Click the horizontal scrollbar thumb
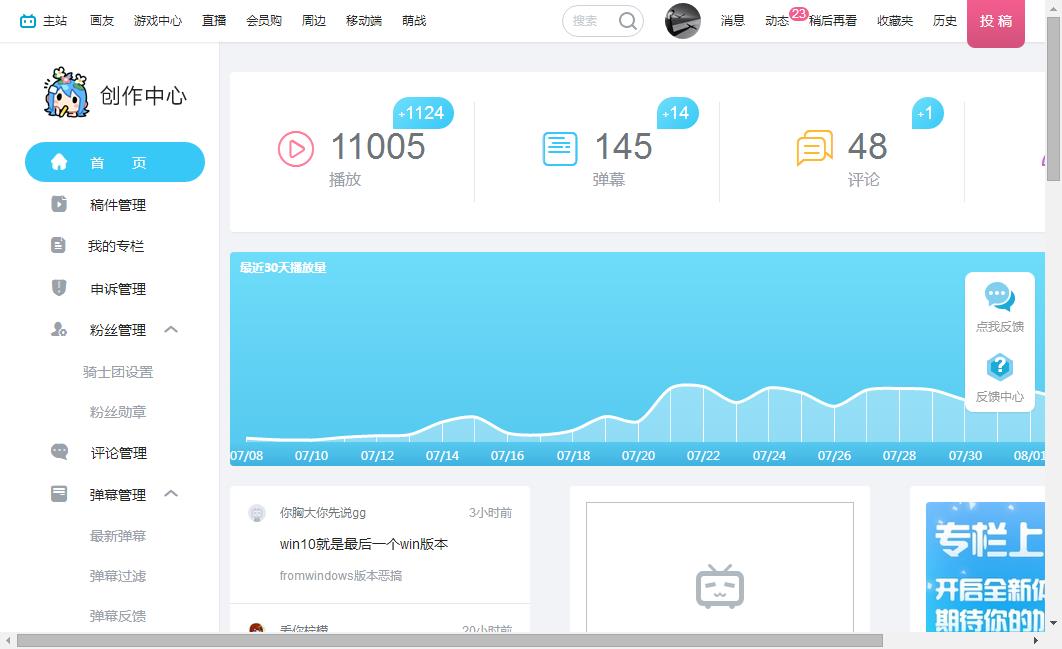1062x649 pixels. 450,640
